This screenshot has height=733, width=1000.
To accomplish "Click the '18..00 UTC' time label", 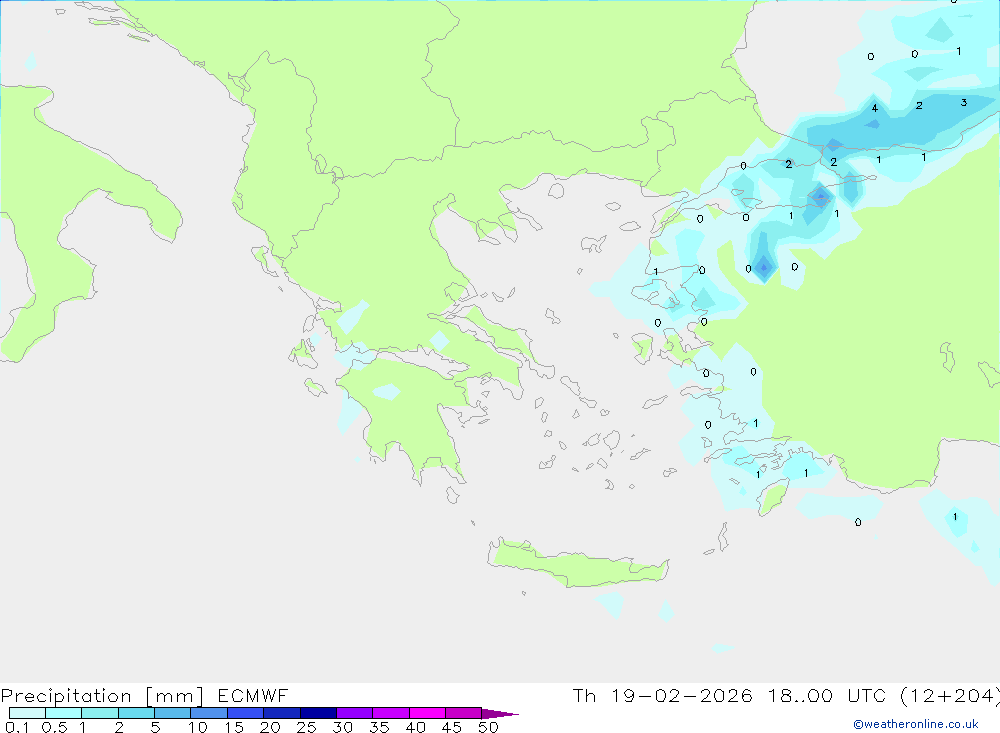I will click(x=827, y=695).
